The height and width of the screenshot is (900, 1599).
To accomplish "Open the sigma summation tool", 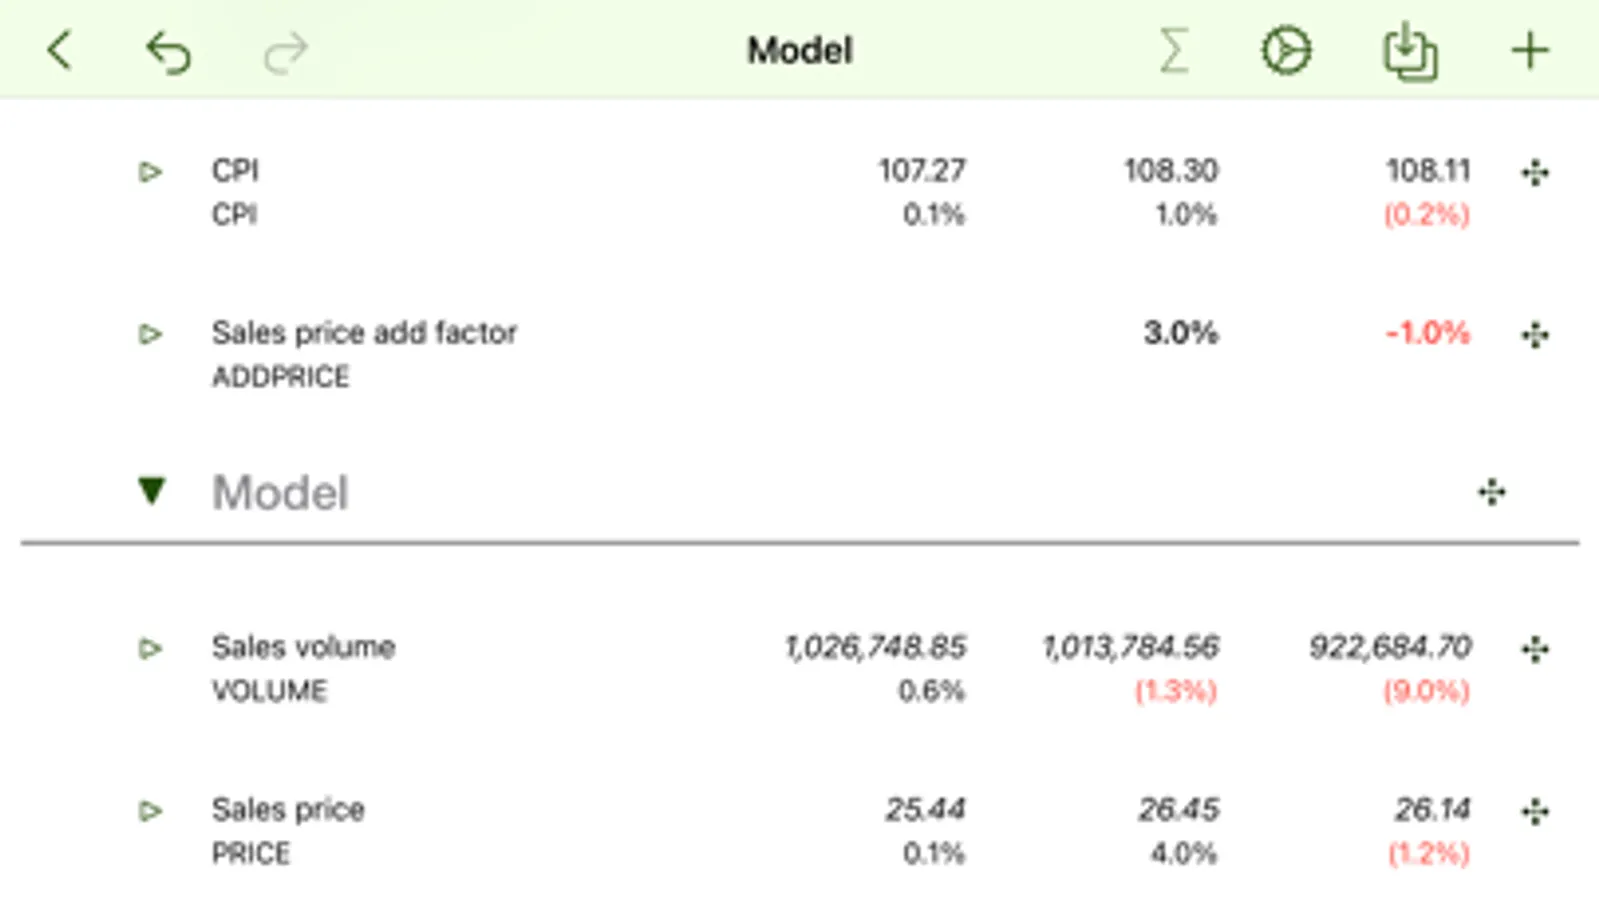I will click(x=1174, y=50).
